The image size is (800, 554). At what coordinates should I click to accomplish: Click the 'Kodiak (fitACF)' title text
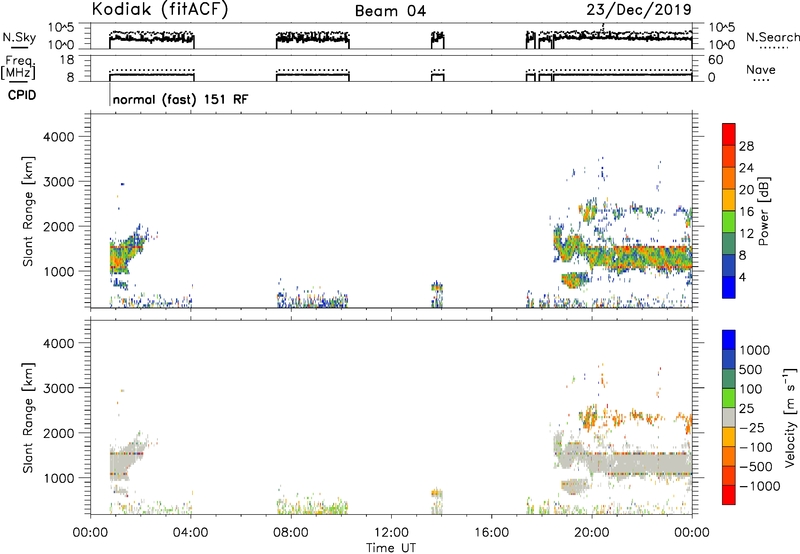(x=160, y=9)
